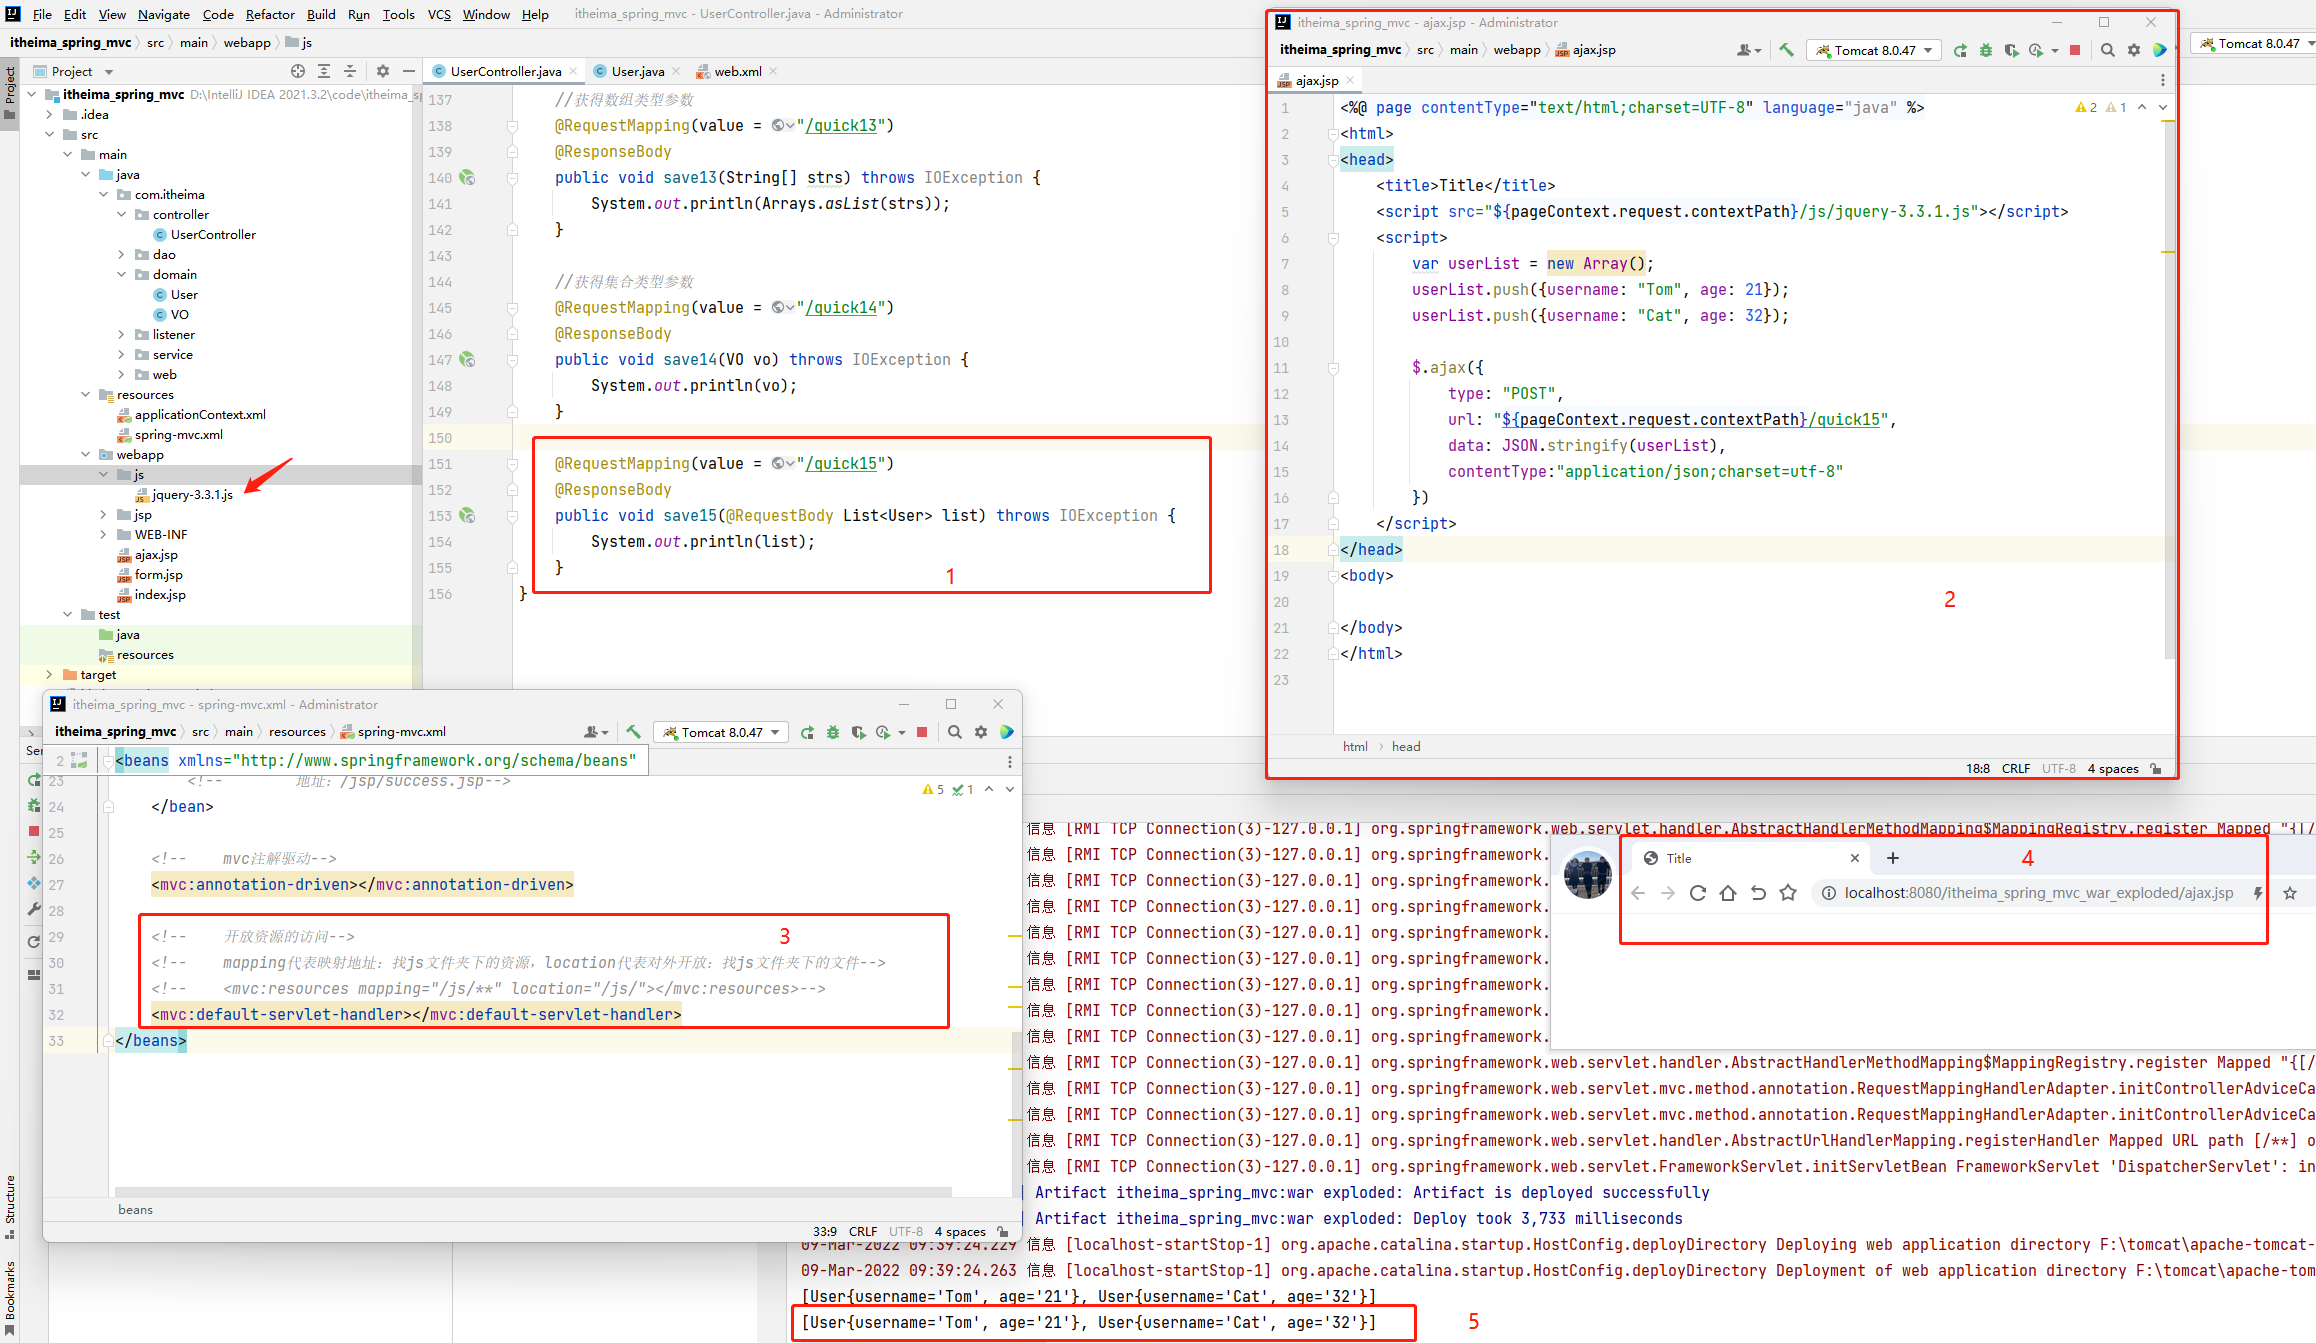This screenshot has height=1343, width=2316.
Task: Open Search Everywhere magnifier in ajax.jsp window
Action: pyautogui.click(x=2108, y=50)
